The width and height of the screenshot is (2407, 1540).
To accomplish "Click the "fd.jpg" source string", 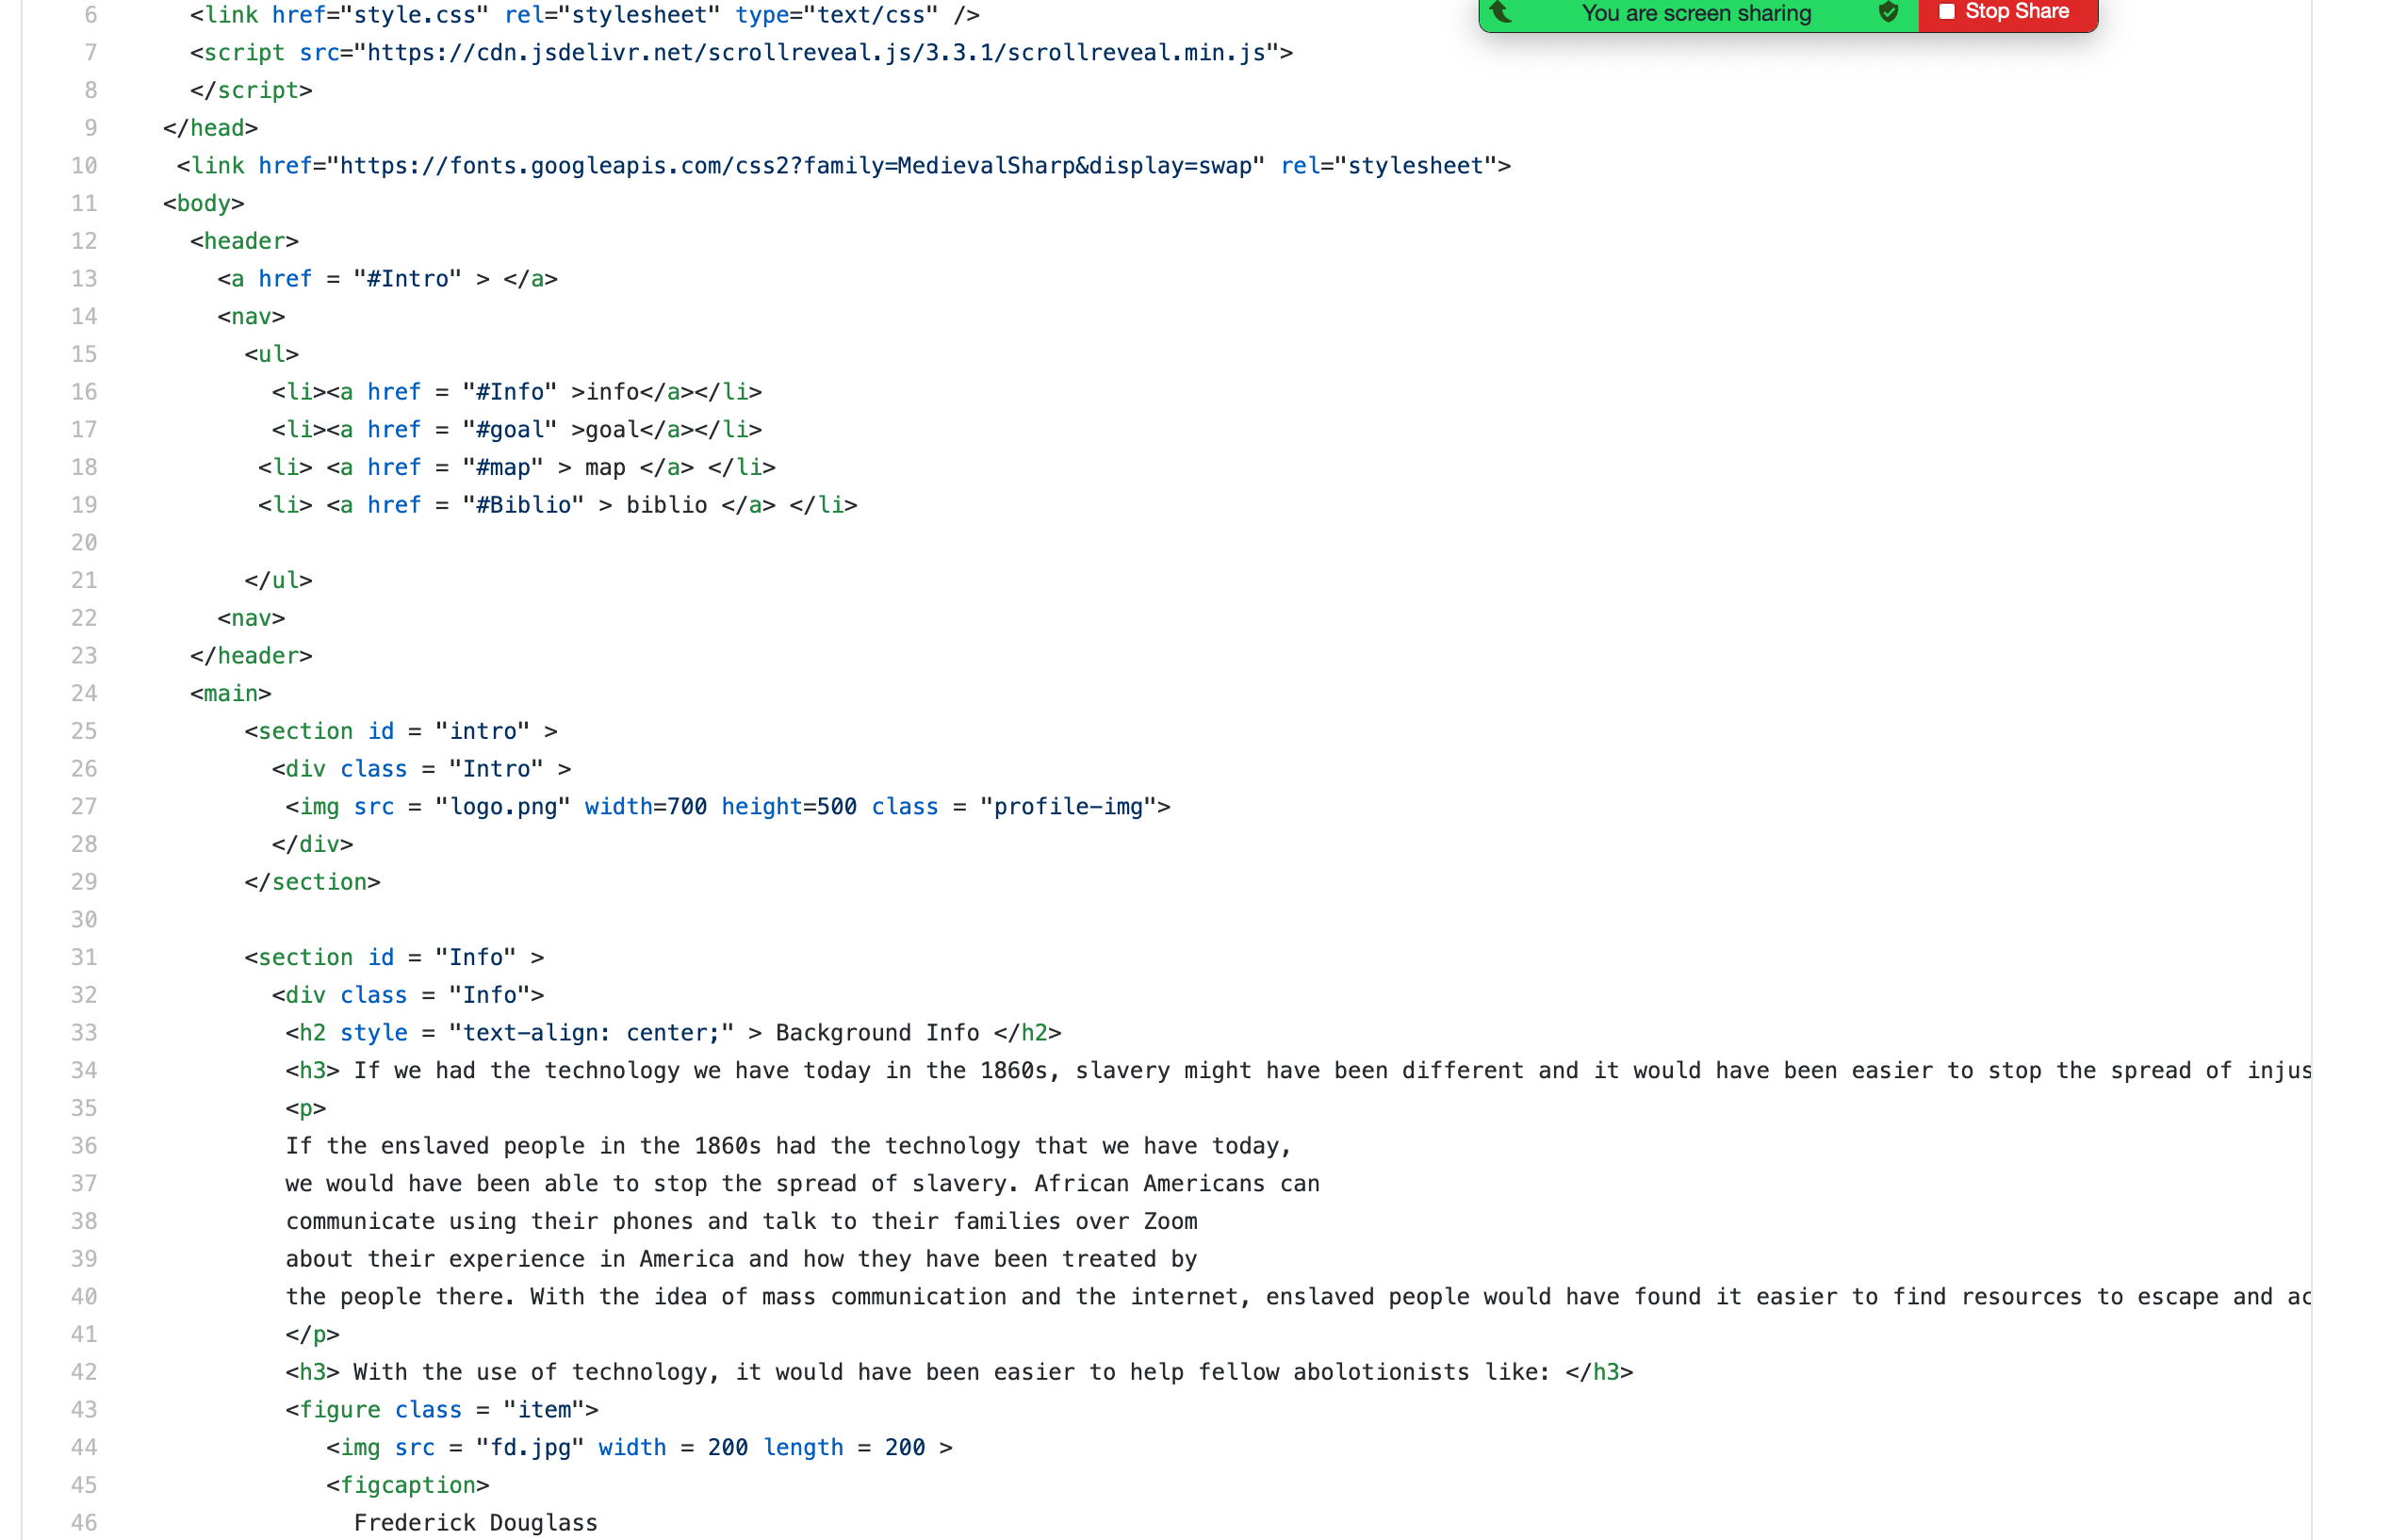I will pos(530,1448).
